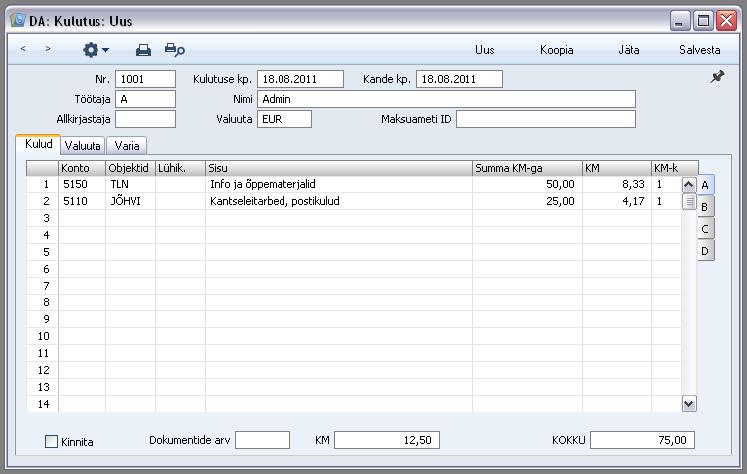
Task: Click scroll-down arrow in expense table
Action: 689,404
